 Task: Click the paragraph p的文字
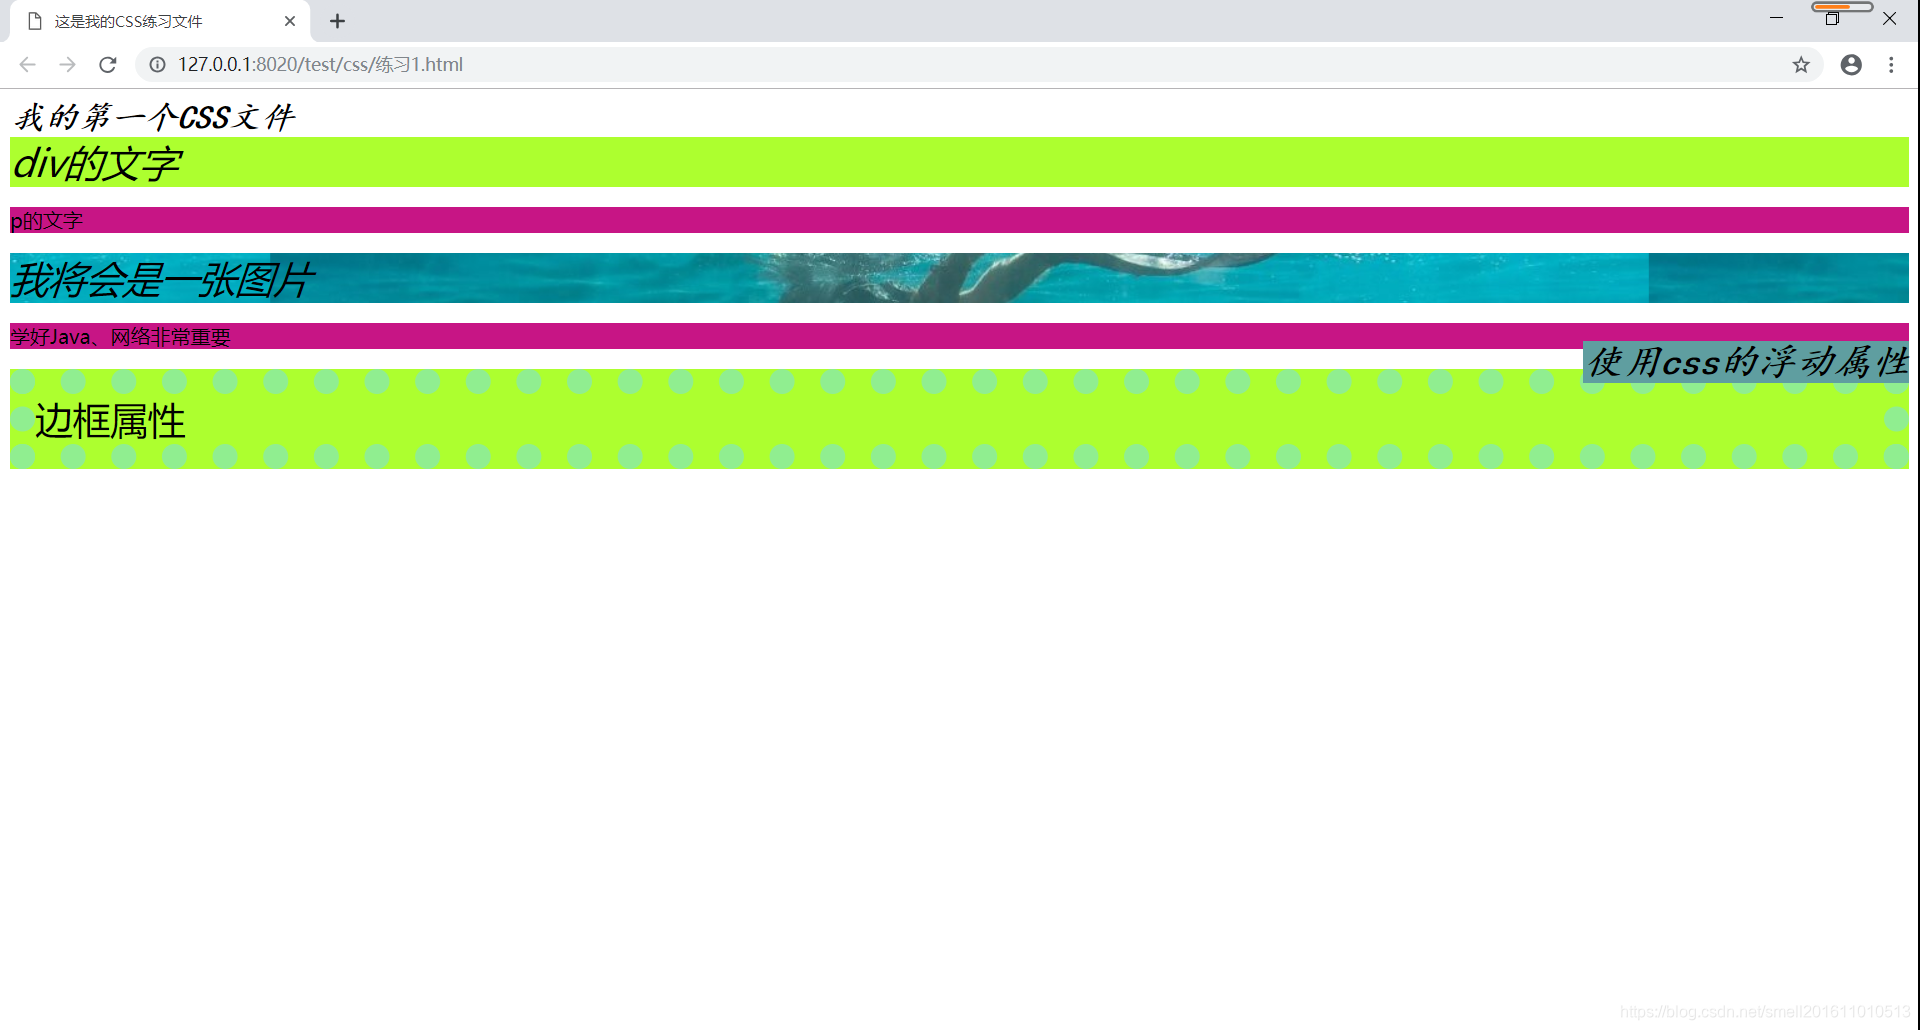tap(47, 221)
